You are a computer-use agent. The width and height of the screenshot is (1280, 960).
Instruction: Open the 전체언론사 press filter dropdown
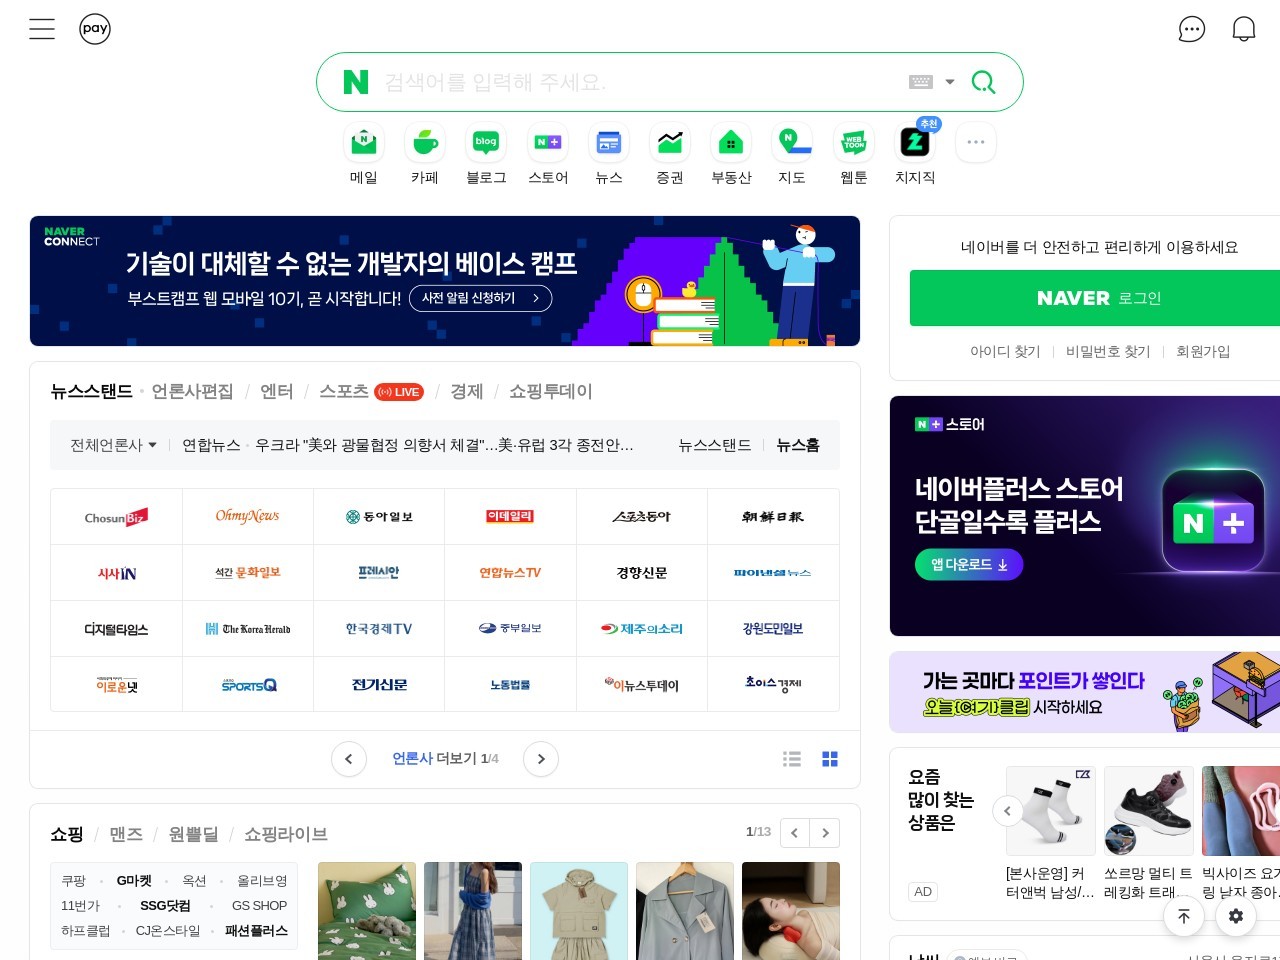[113, 445]
